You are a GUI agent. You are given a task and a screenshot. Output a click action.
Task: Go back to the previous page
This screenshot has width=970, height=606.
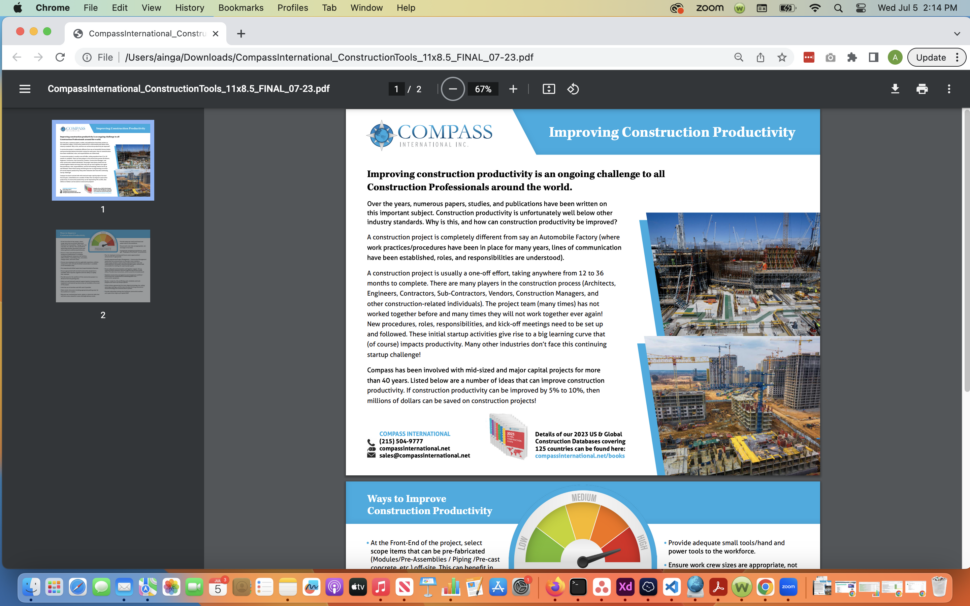tap(17, 58)
